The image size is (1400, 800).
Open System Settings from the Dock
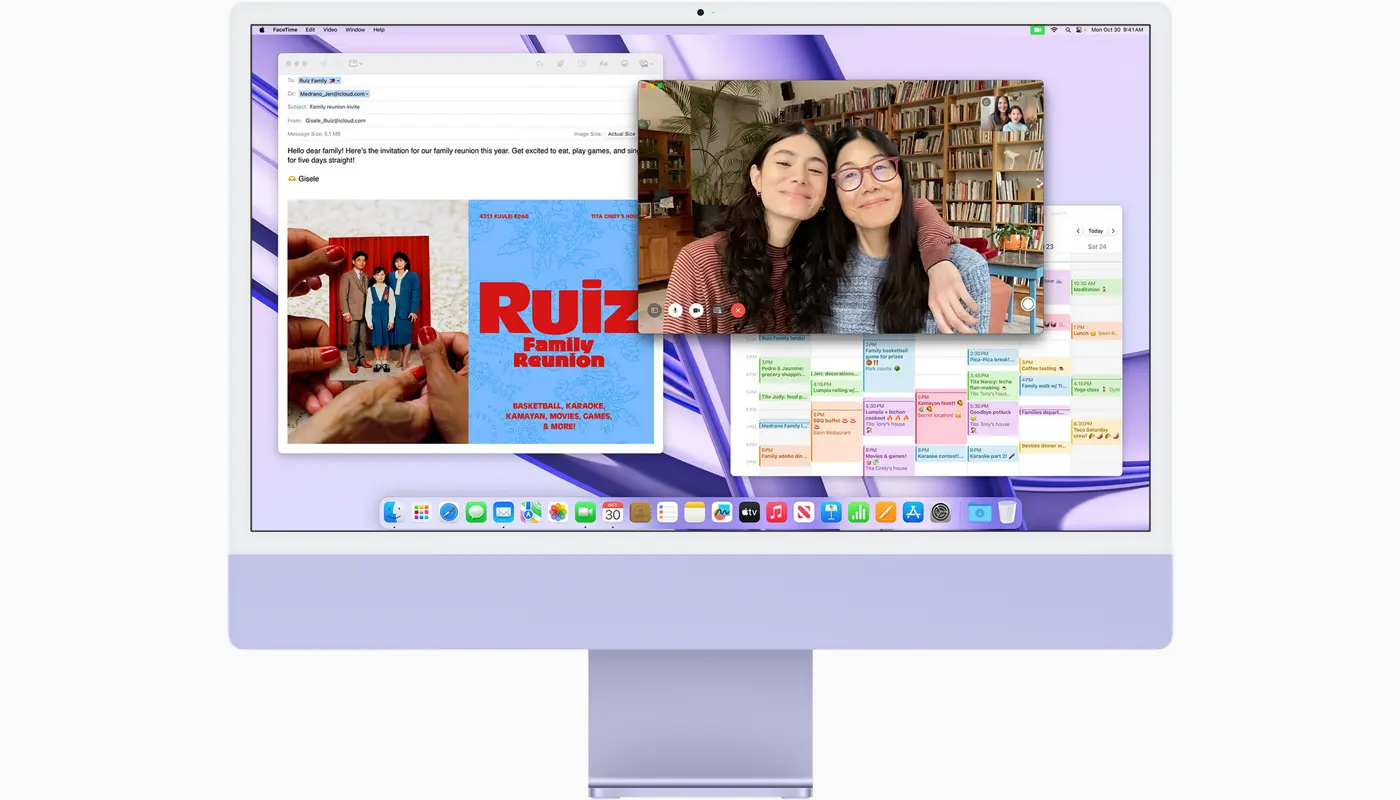(940, 512)
